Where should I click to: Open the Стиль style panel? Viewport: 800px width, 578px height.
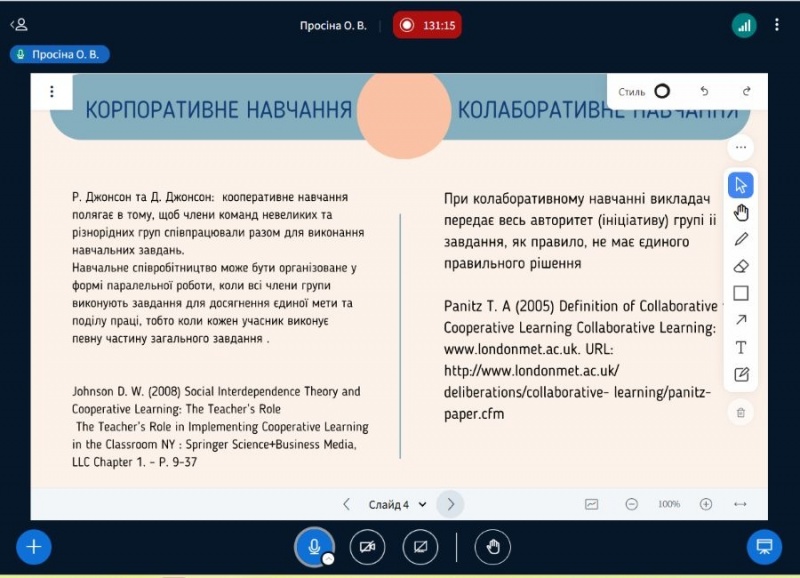[x=645, y=91]
